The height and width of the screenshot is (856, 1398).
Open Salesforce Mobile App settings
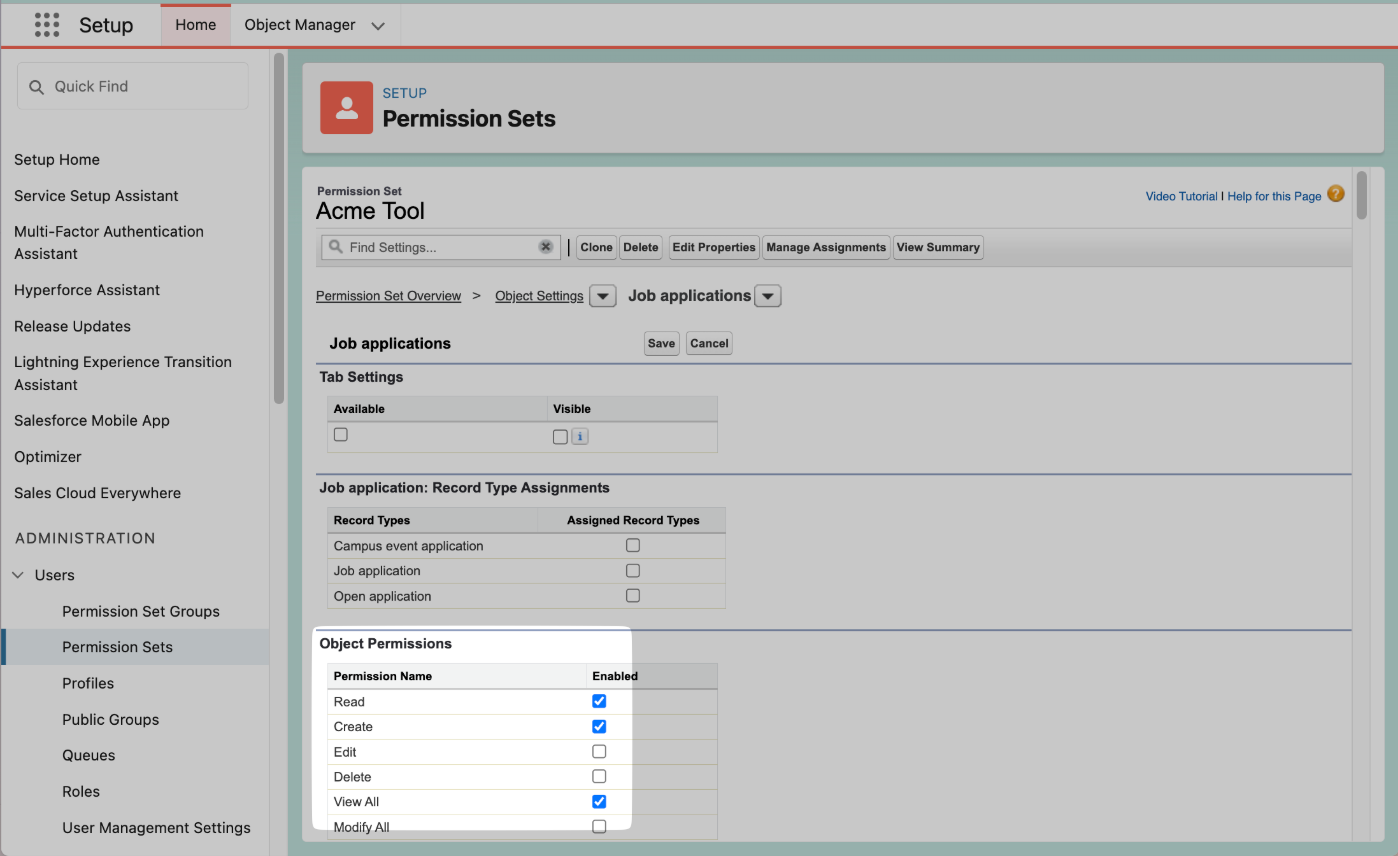92,421
